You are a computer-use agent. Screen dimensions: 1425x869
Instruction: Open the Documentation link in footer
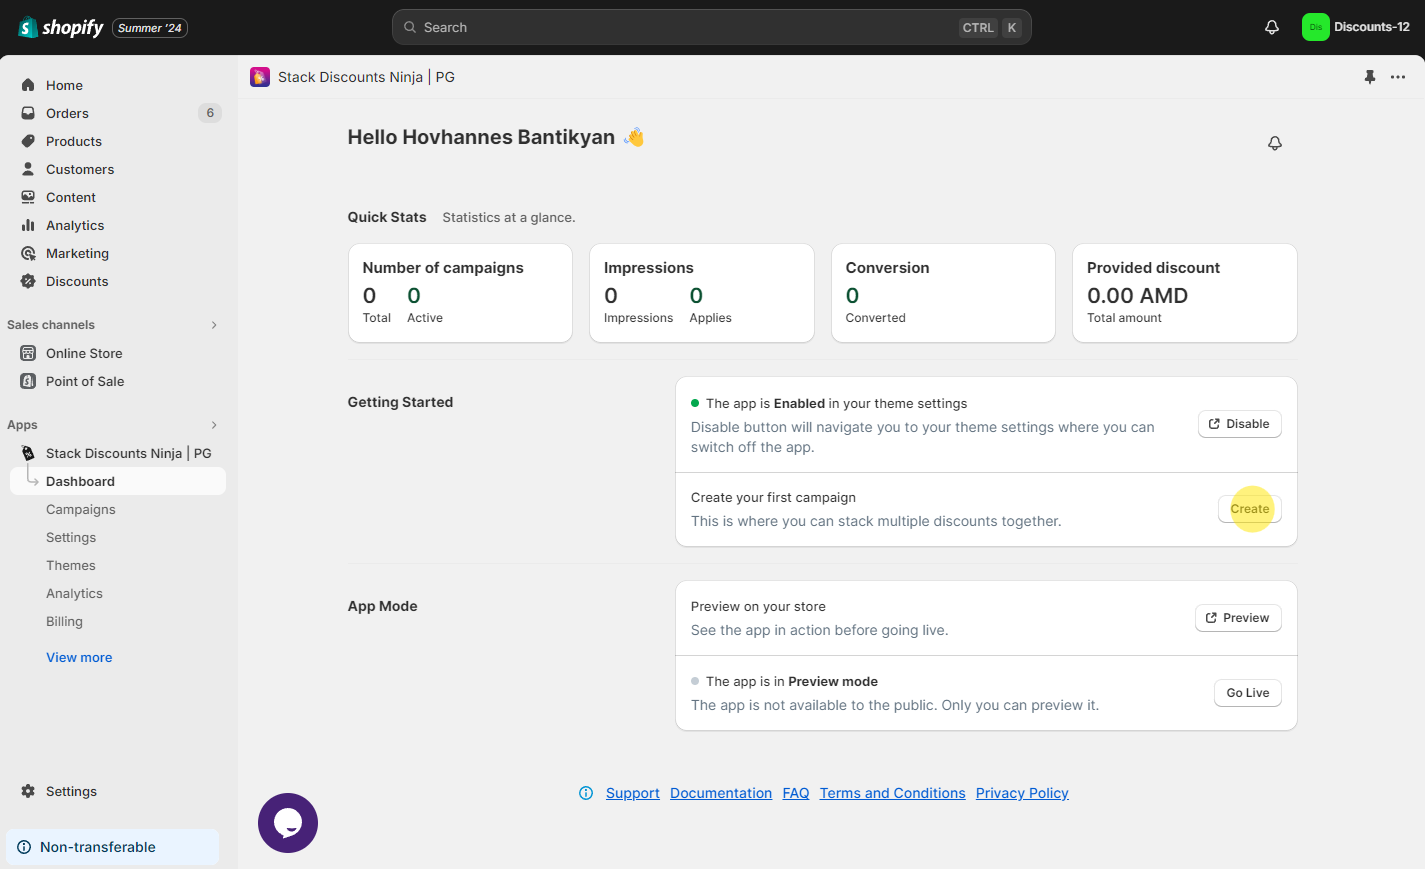pos(720,793)
